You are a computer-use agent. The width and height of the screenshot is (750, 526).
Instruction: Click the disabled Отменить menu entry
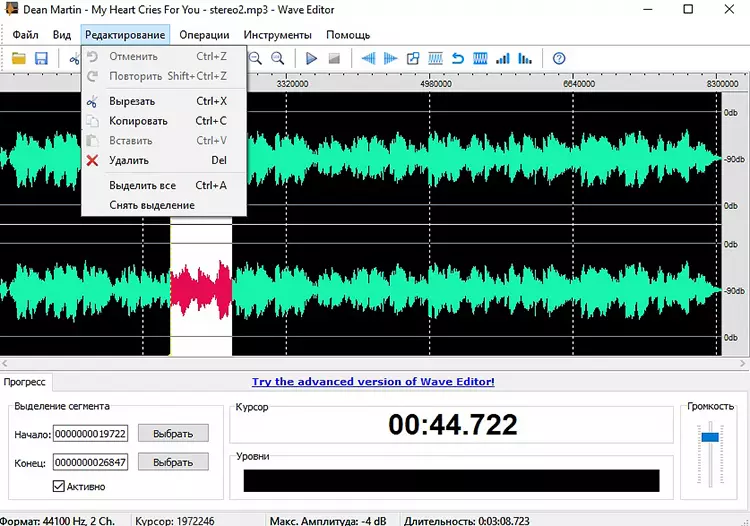point(164,56)
